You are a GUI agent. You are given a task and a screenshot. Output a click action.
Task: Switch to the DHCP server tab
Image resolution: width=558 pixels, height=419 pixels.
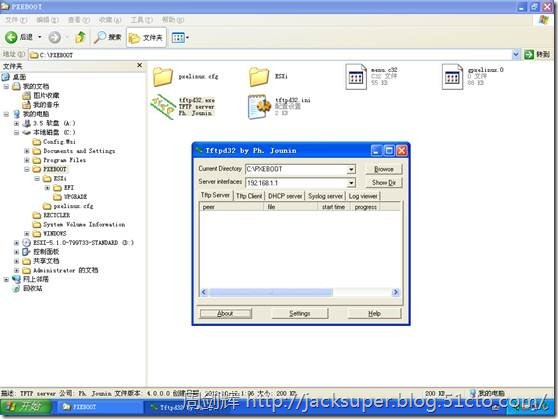(285, 196)
